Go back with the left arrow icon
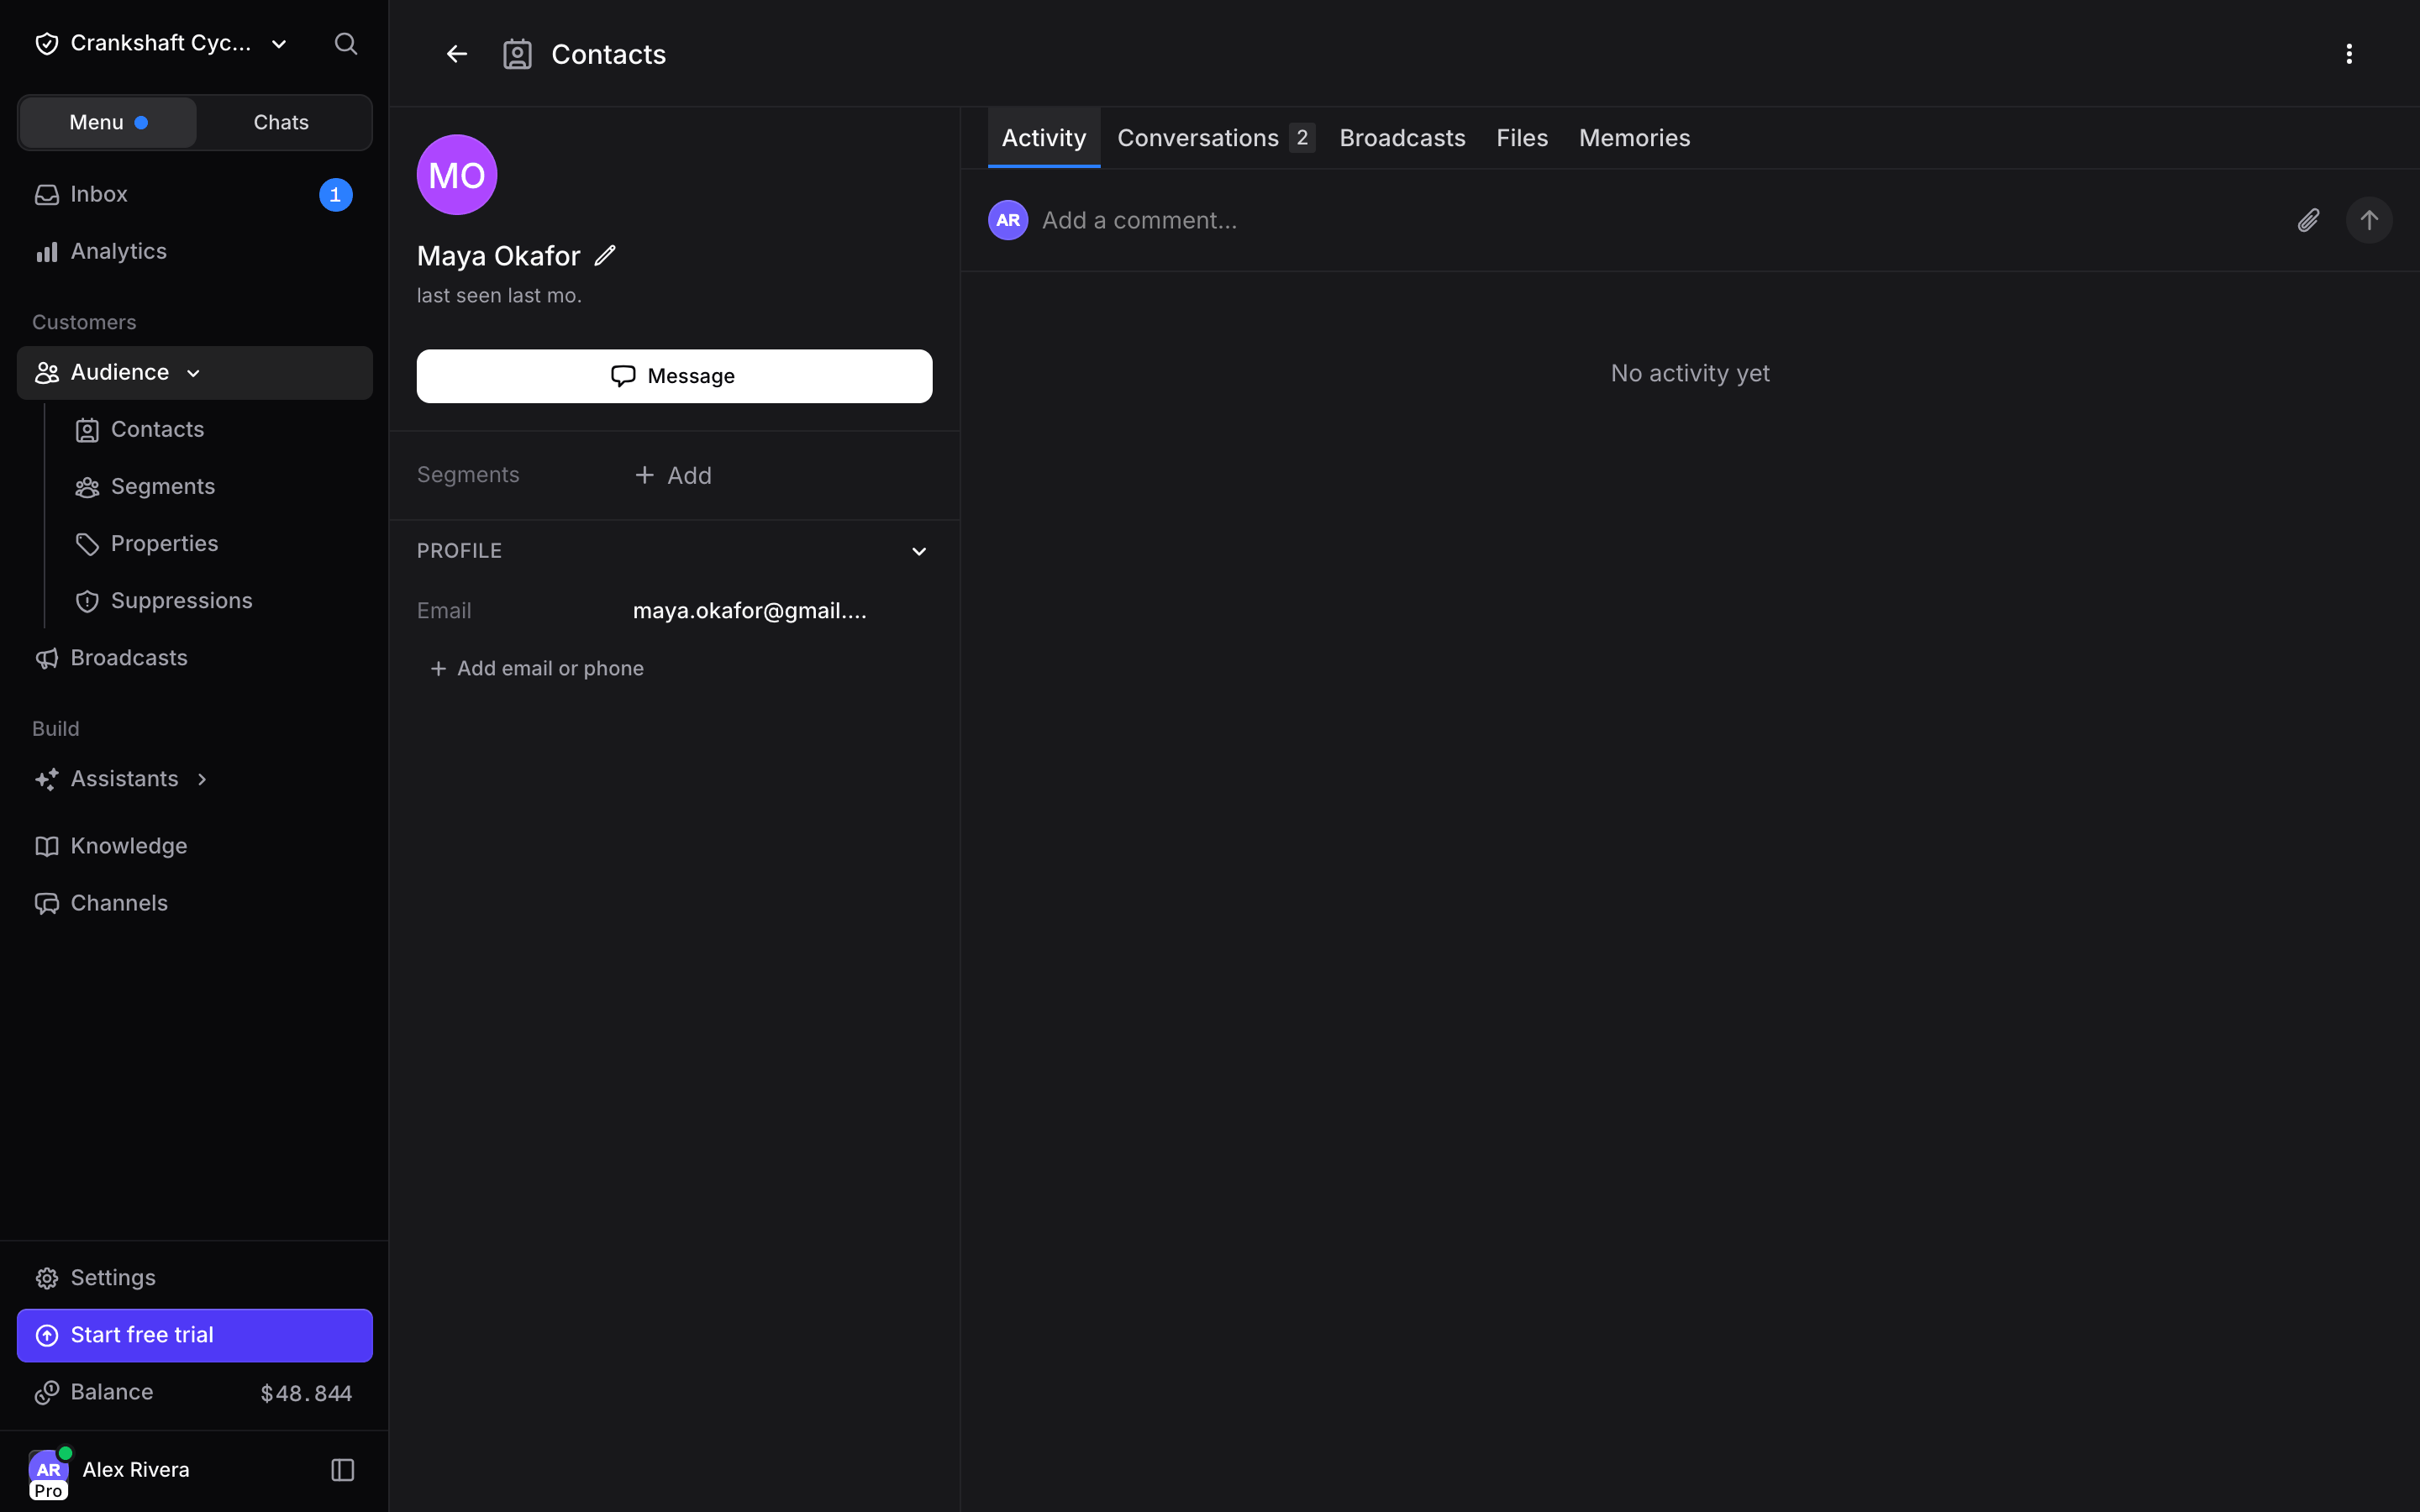This screenshot has height=1512, width=2420. coord(457,54)
